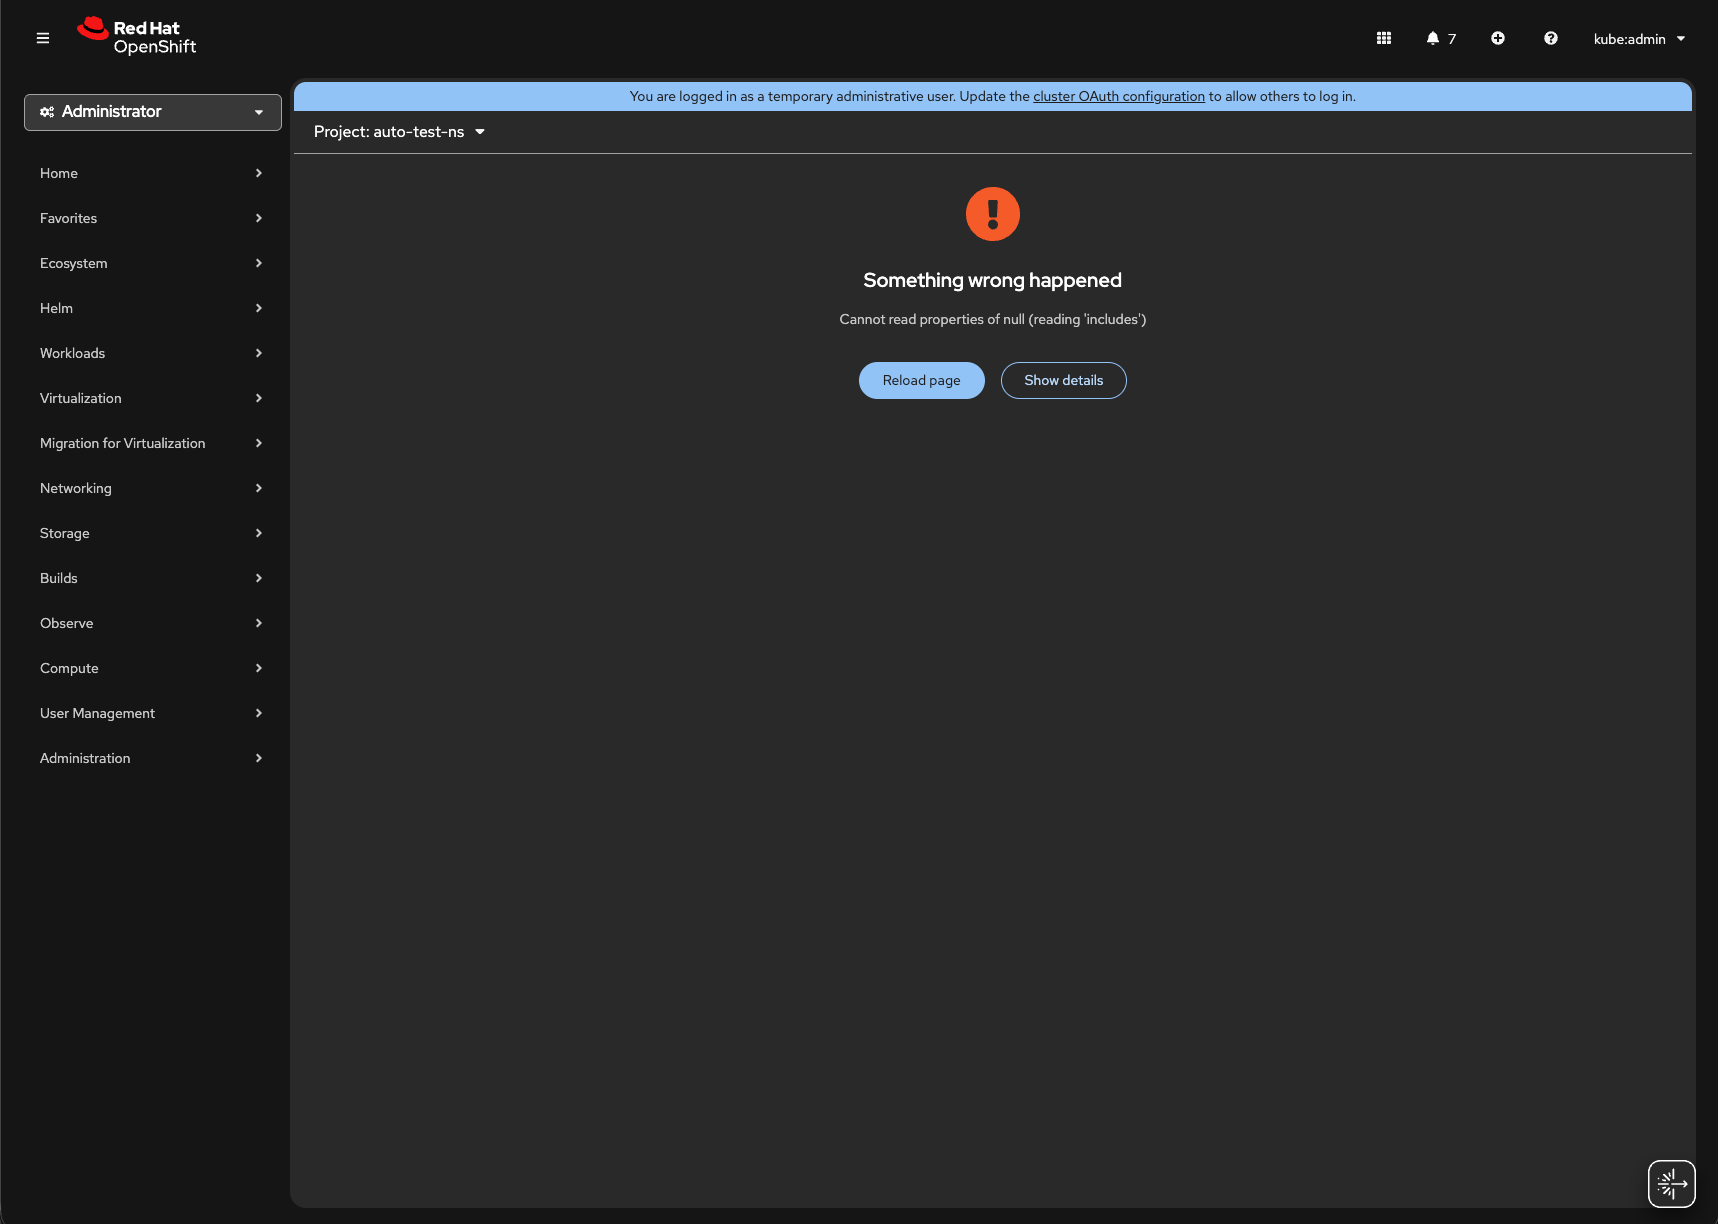Click the Reload page button
Image resolution: width=1718 pixels, height=1224 pixels.
[922, 380]
